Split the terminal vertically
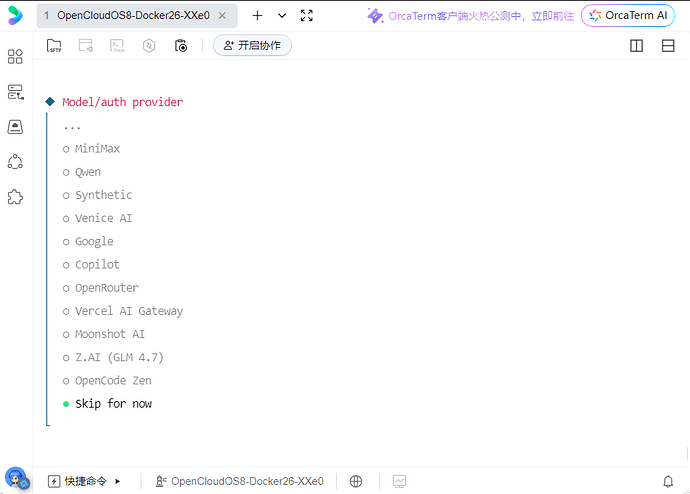 click(636, 46)
